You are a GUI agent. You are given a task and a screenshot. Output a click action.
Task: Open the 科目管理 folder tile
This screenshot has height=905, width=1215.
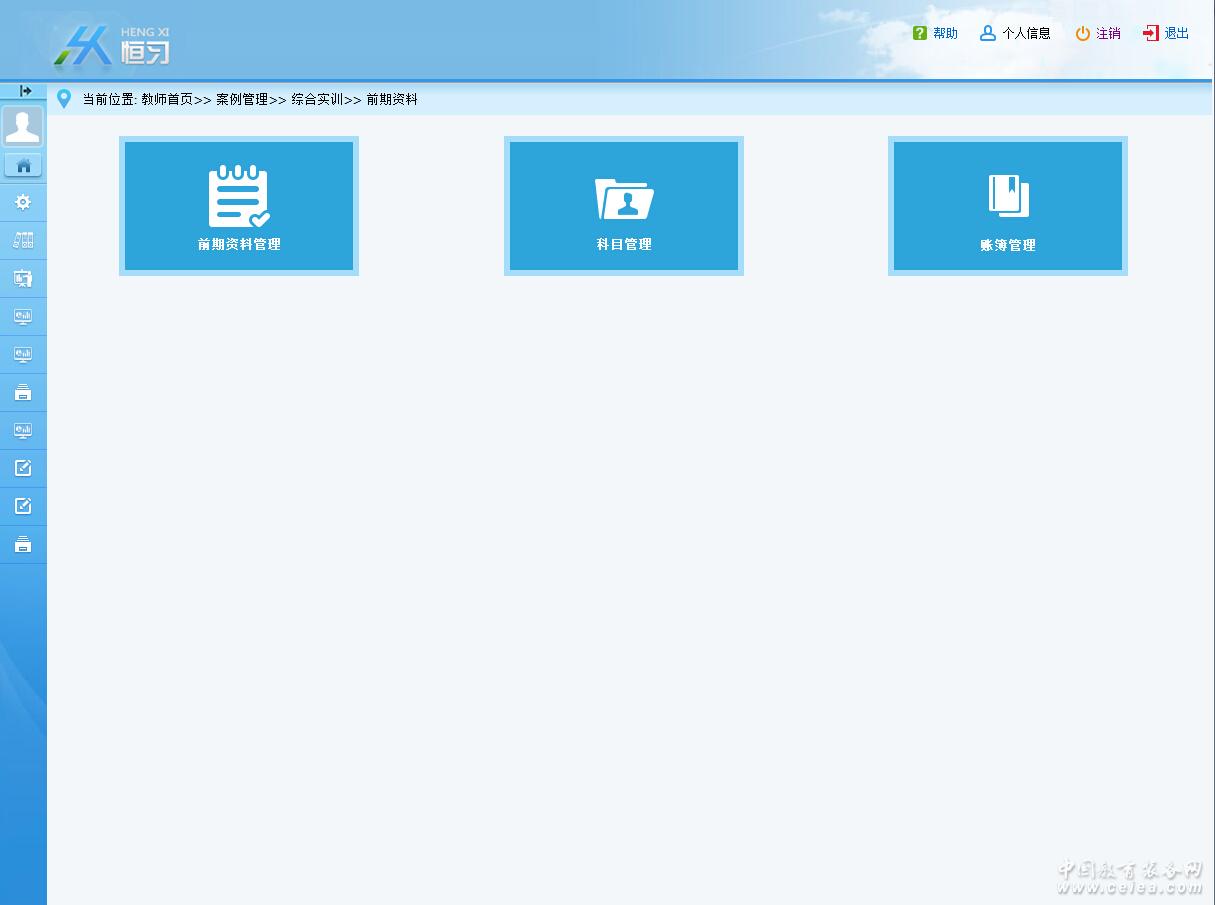click(x=624, y=206)
